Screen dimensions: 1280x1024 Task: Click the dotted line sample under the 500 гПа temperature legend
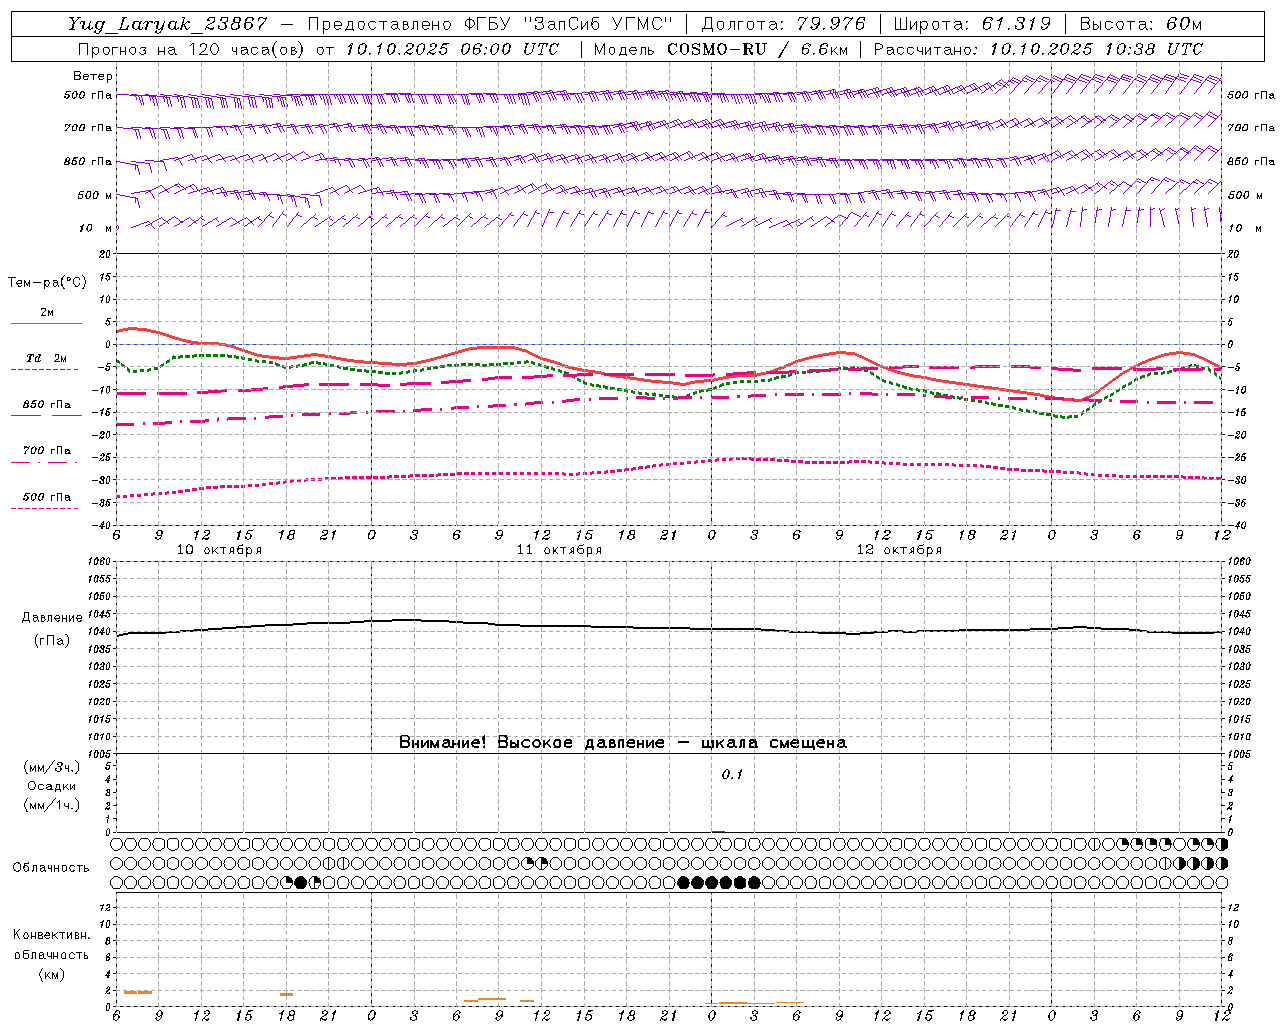click(x=45, y=508)
